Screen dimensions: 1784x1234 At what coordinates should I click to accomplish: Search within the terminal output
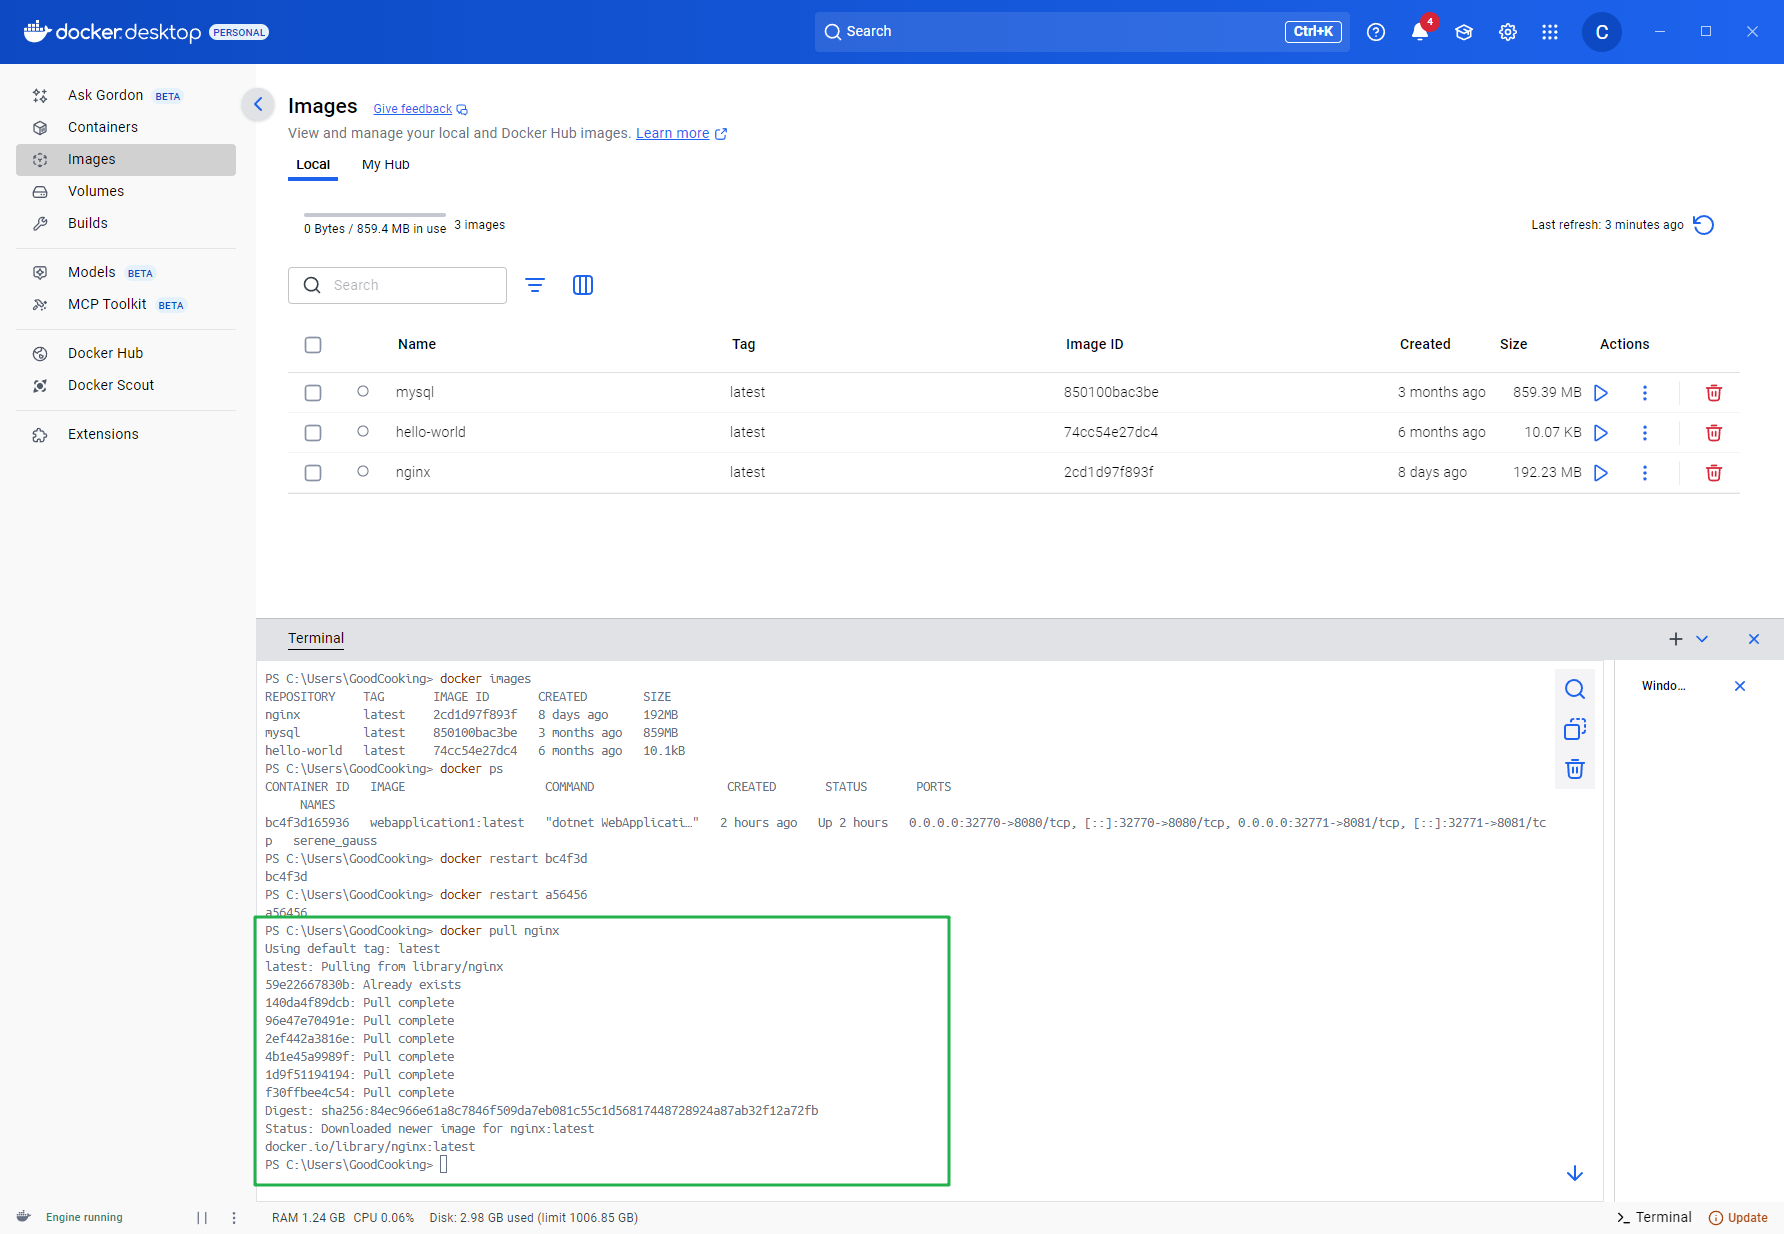(x=1575, y=689)
